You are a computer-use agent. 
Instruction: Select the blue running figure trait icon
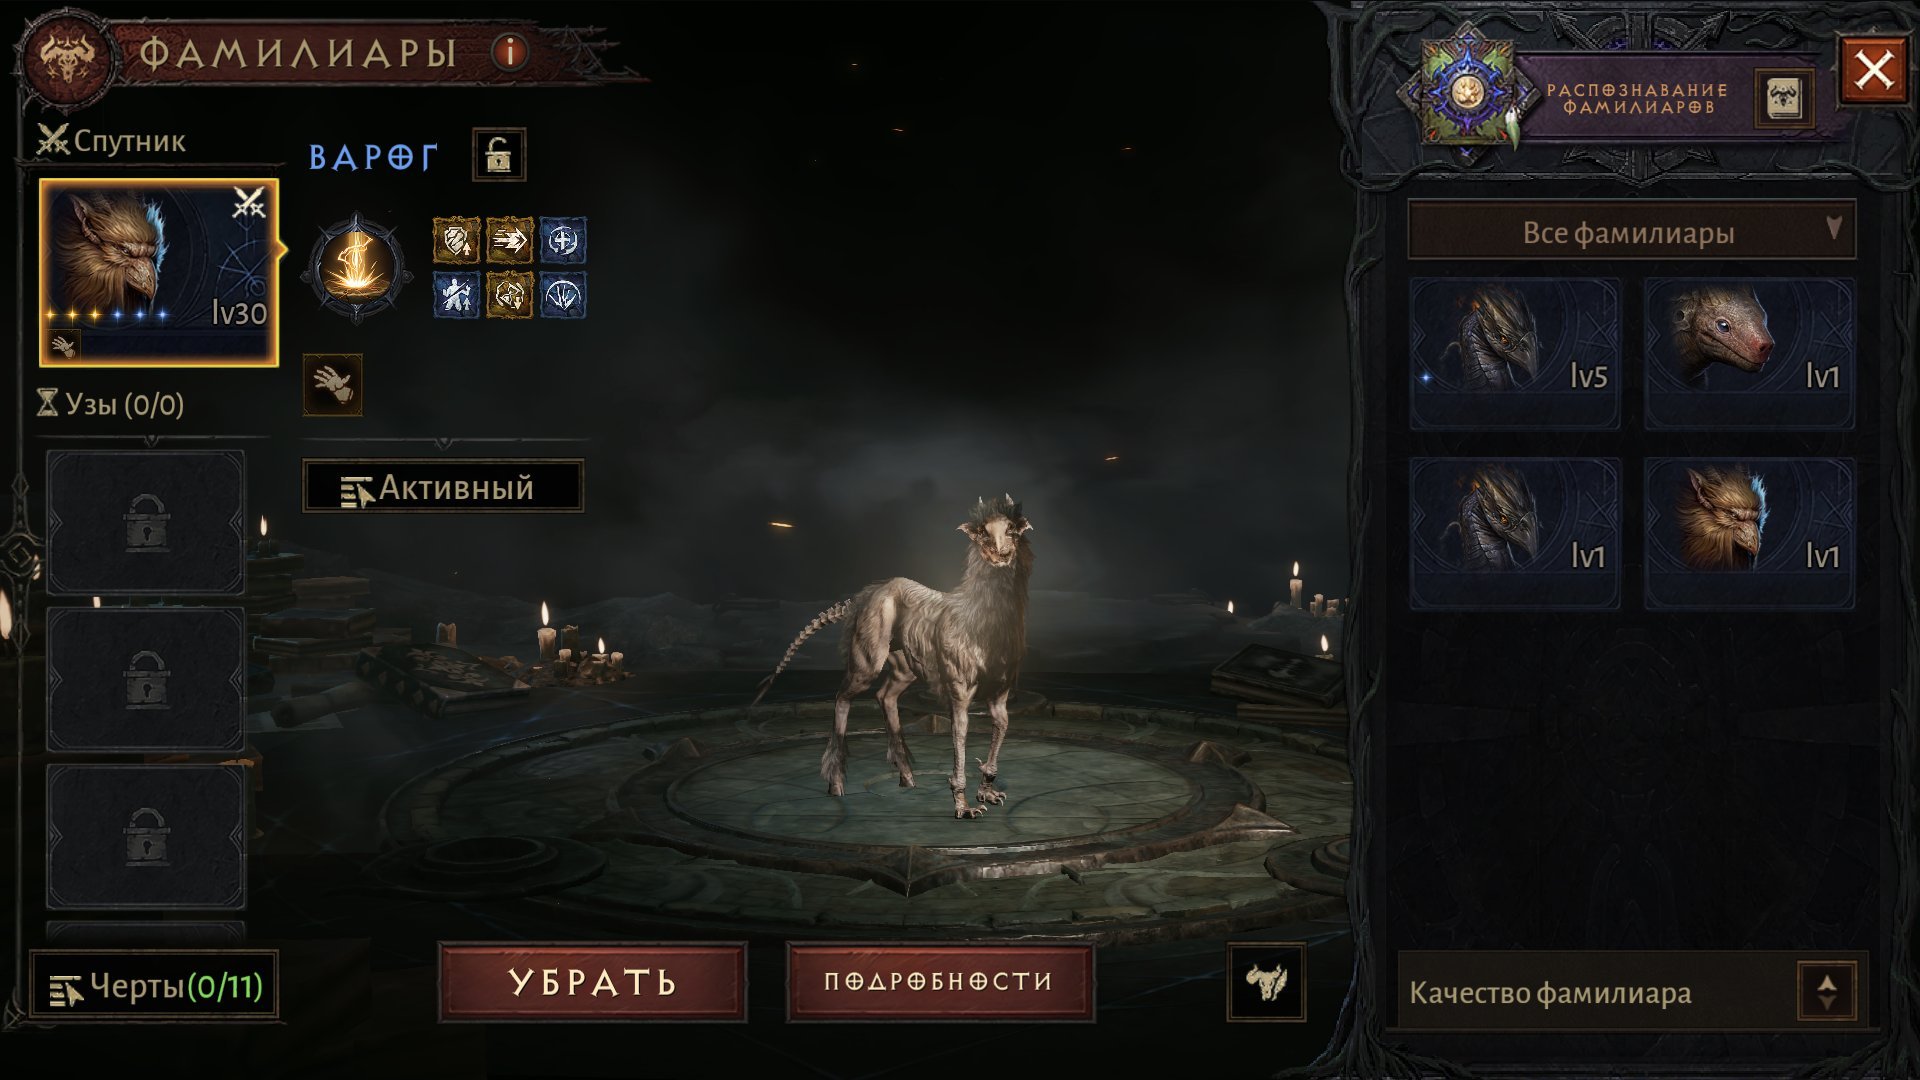pos(456,296)
